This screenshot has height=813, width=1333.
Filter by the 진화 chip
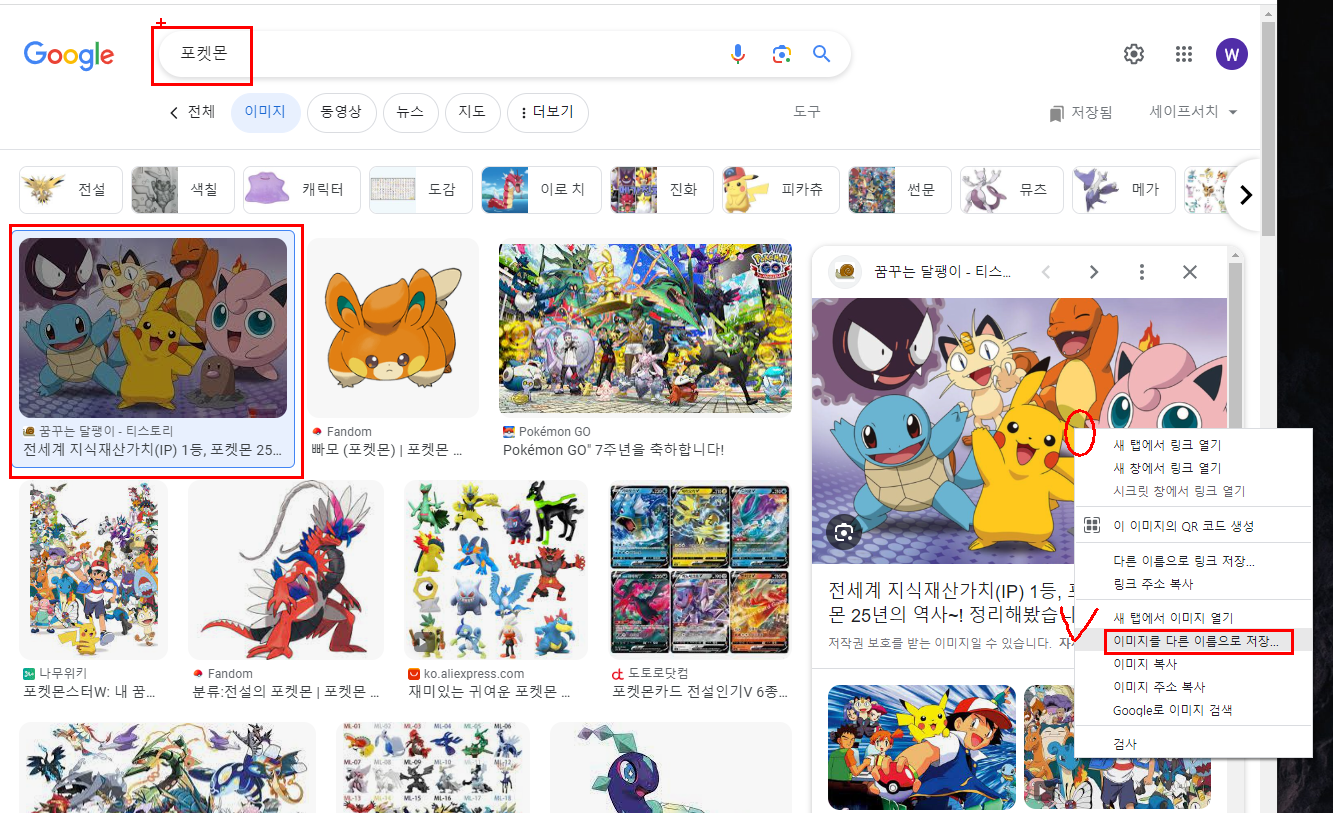pos(662,190)
